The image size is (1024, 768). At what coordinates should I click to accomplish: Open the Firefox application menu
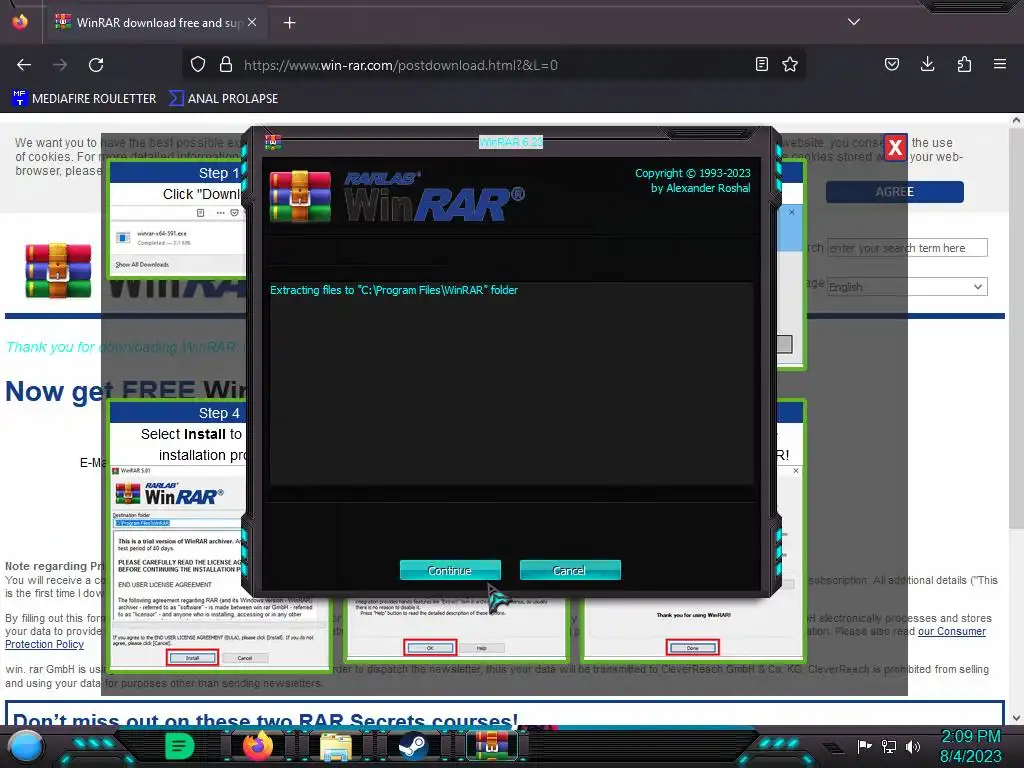click(x=1000, y=64)
